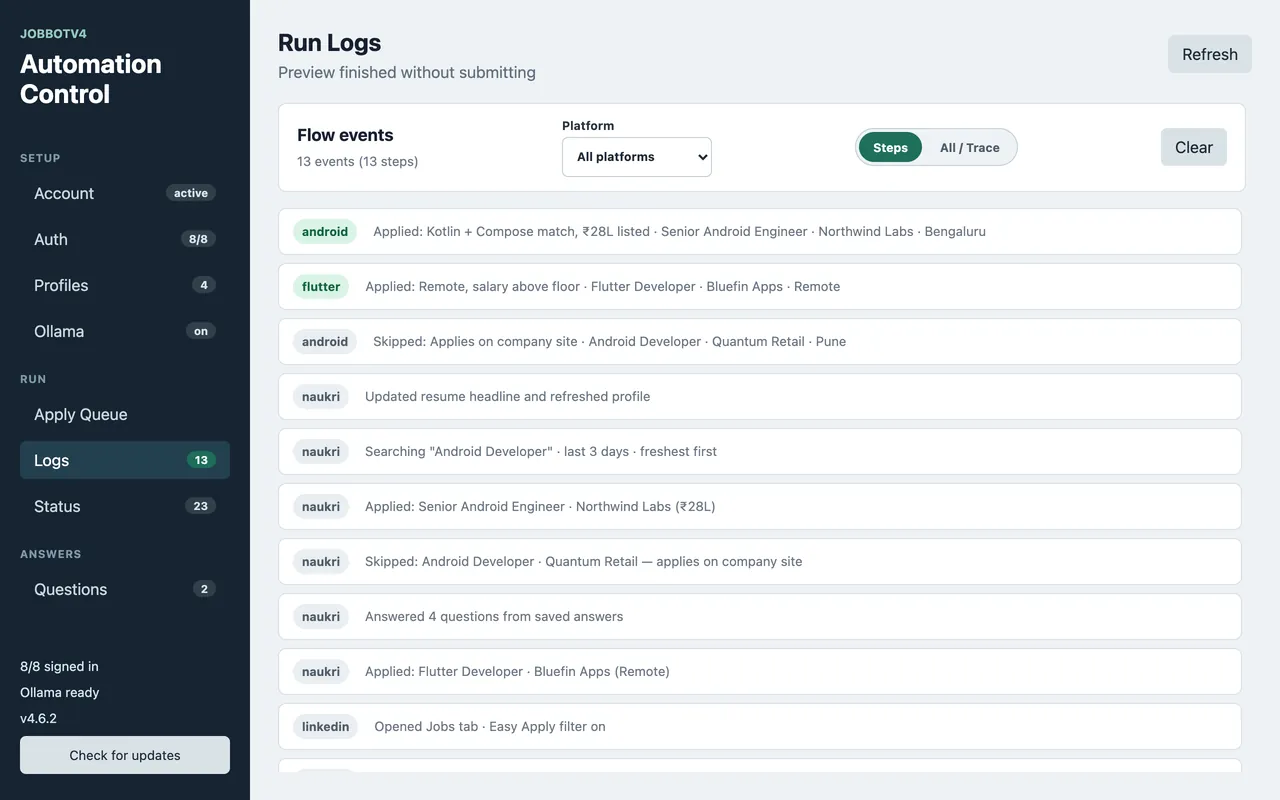Clear the flow events list
Image resolution: width=1280 pixels, height=800 pixels.
point(1194,147)
